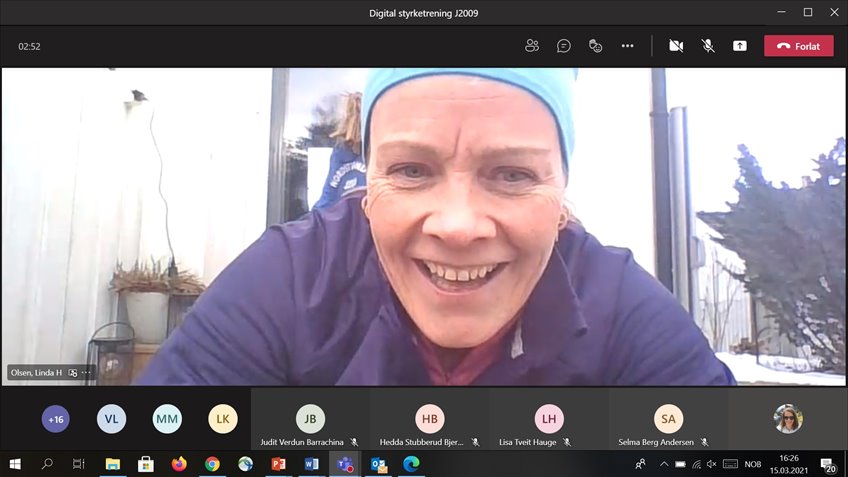Switch to Microsoft Teams taskbar icon
848x477 pixels.
point(343,464)
